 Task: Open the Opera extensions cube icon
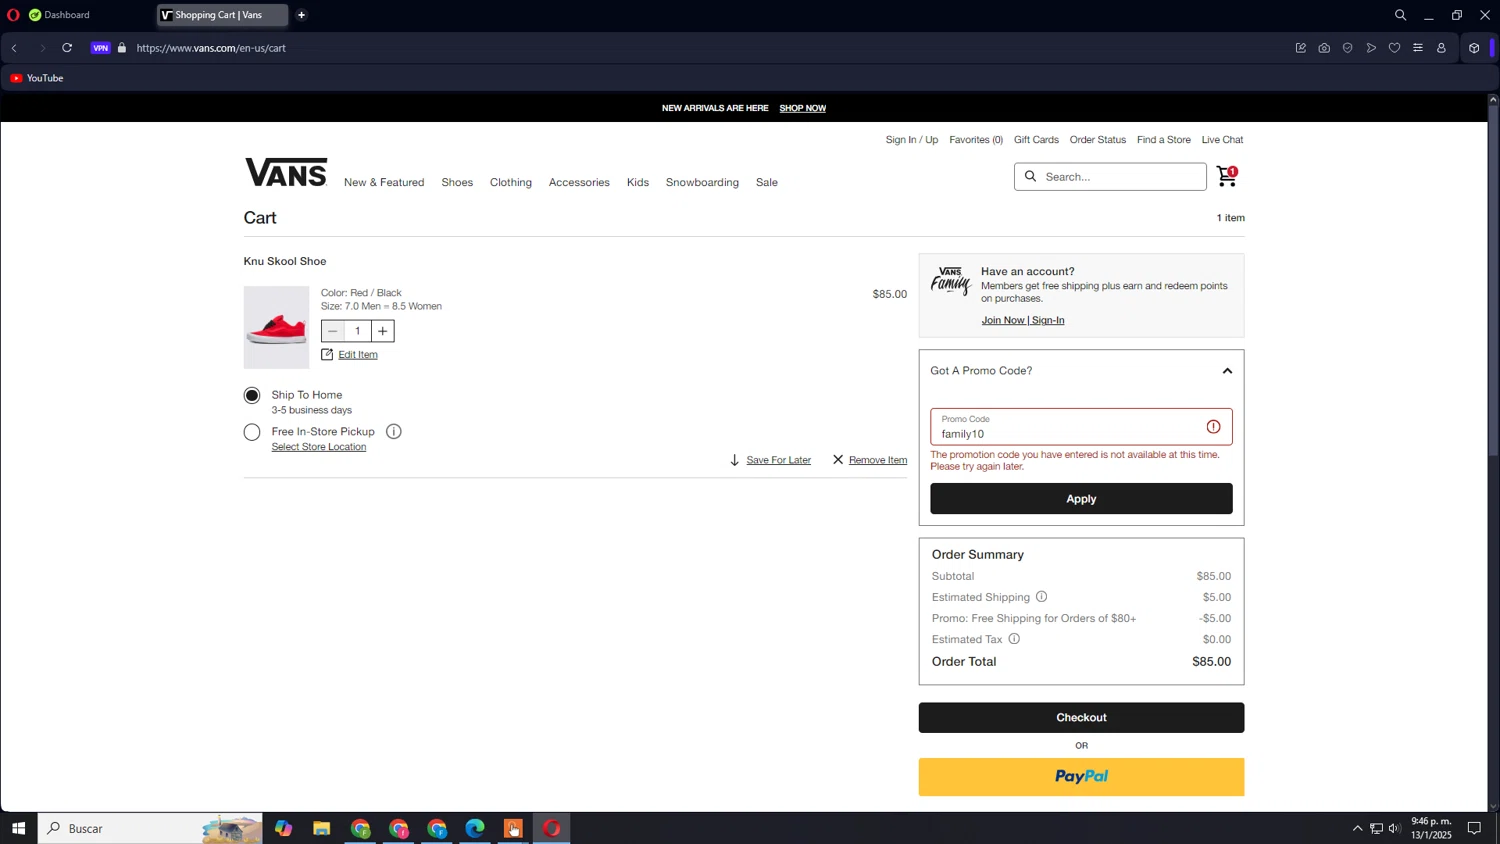[x=1474, y=48]
